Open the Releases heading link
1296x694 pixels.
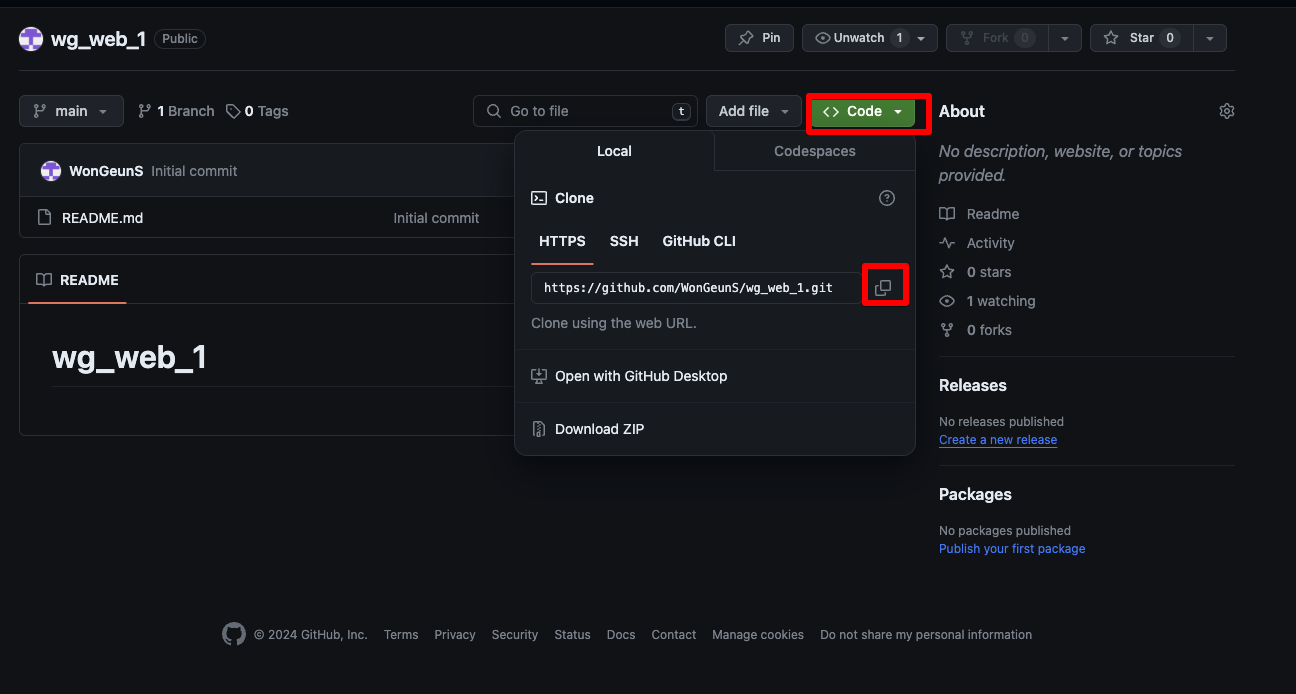(x=973, y=385)
